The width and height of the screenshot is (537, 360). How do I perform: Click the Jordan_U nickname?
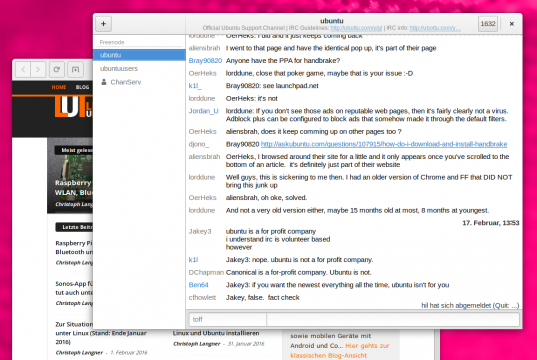point(203,111)
